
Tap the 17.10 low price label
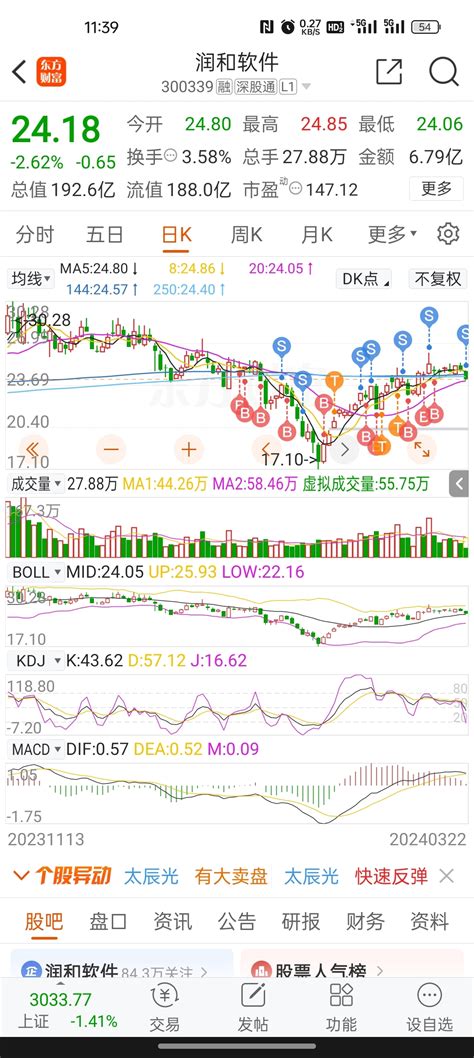[290, 461]
